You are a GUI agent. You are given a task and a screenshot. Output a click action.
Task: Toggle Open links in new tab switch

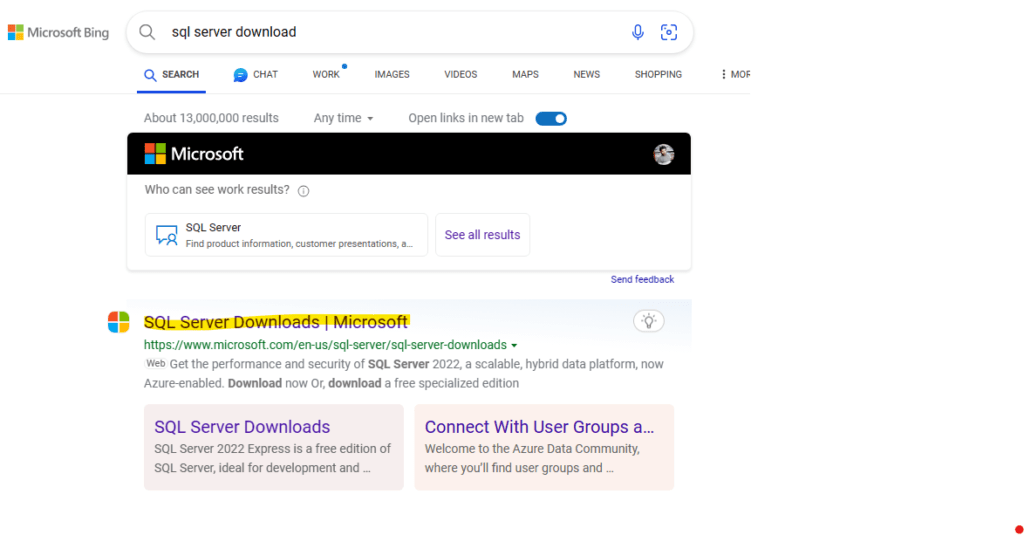tap(551, 118)
